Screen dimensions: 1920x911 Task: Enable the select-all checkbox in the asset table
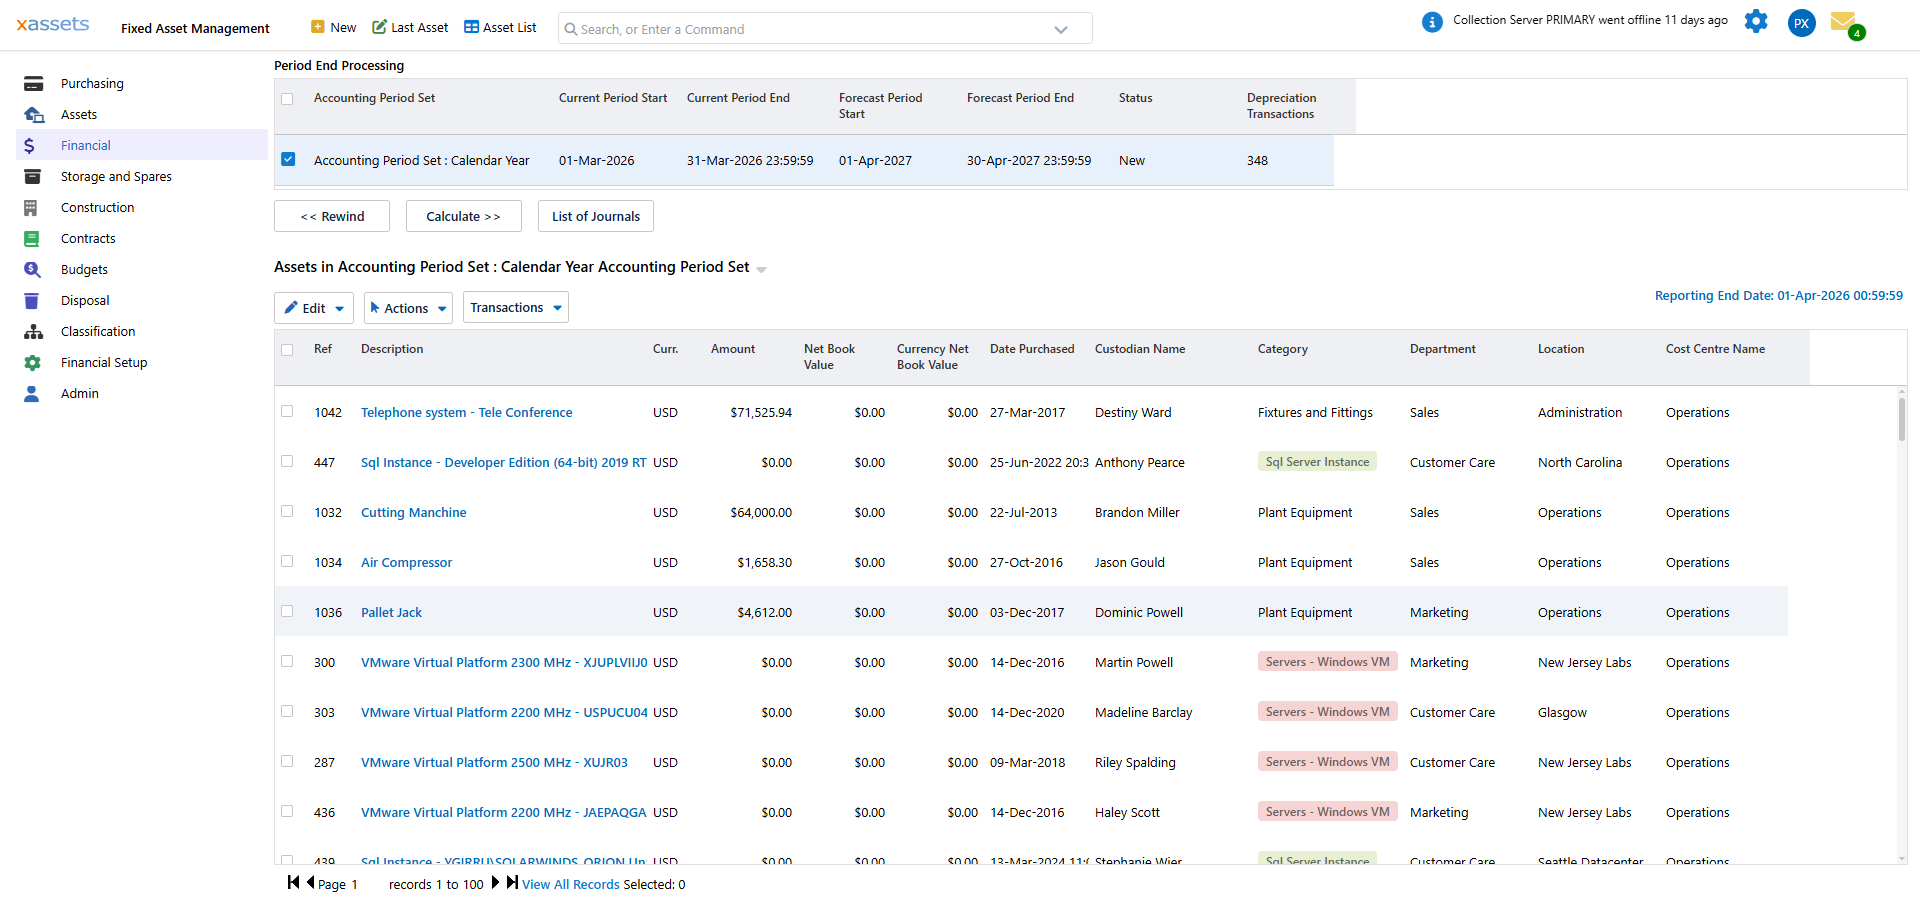click(287, 350)
